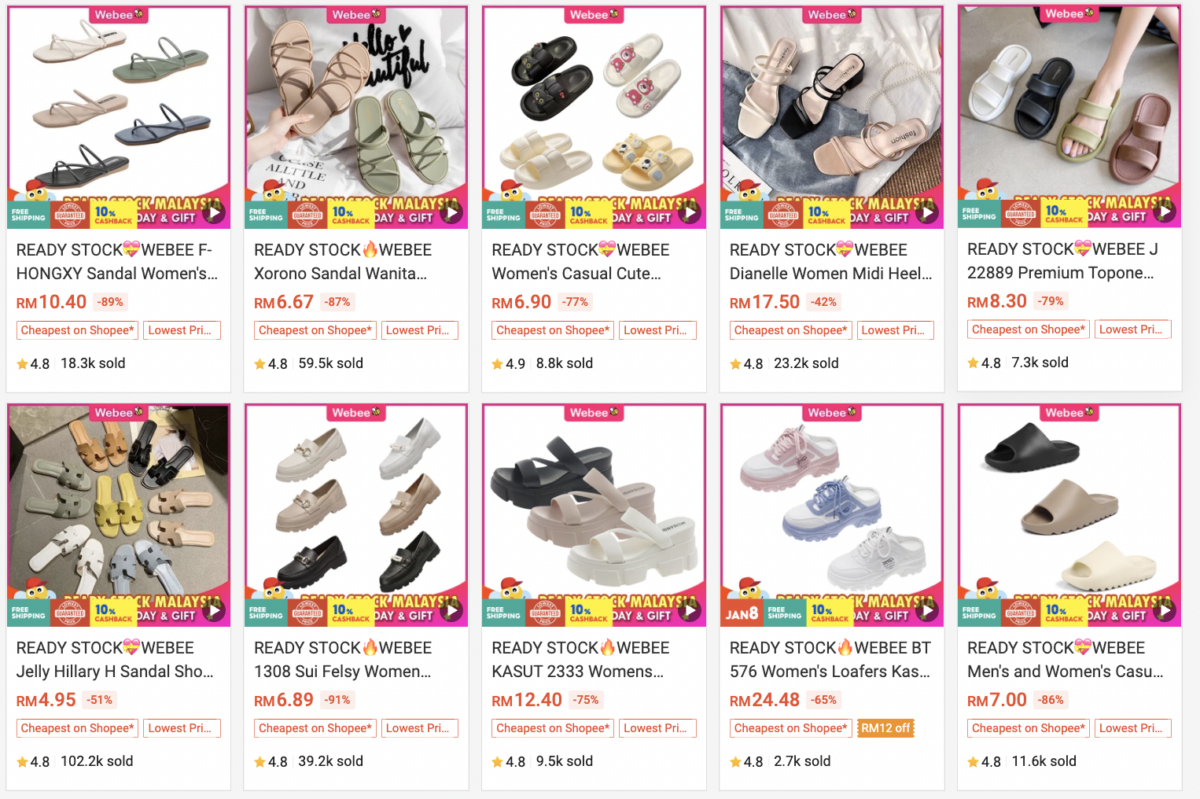
Task: Click -77% discount label on Women's Casual Cute
Action: [x=575, y=301]
